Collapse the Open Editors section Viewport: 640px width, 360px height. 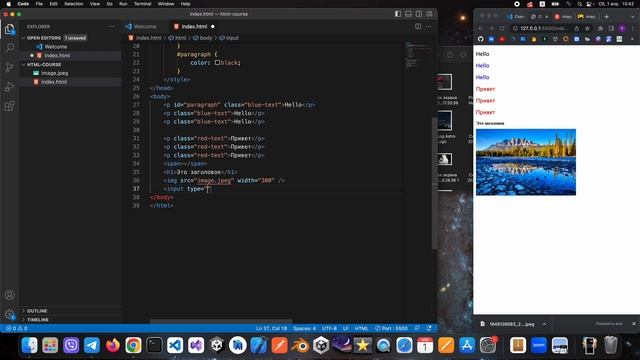44,38
